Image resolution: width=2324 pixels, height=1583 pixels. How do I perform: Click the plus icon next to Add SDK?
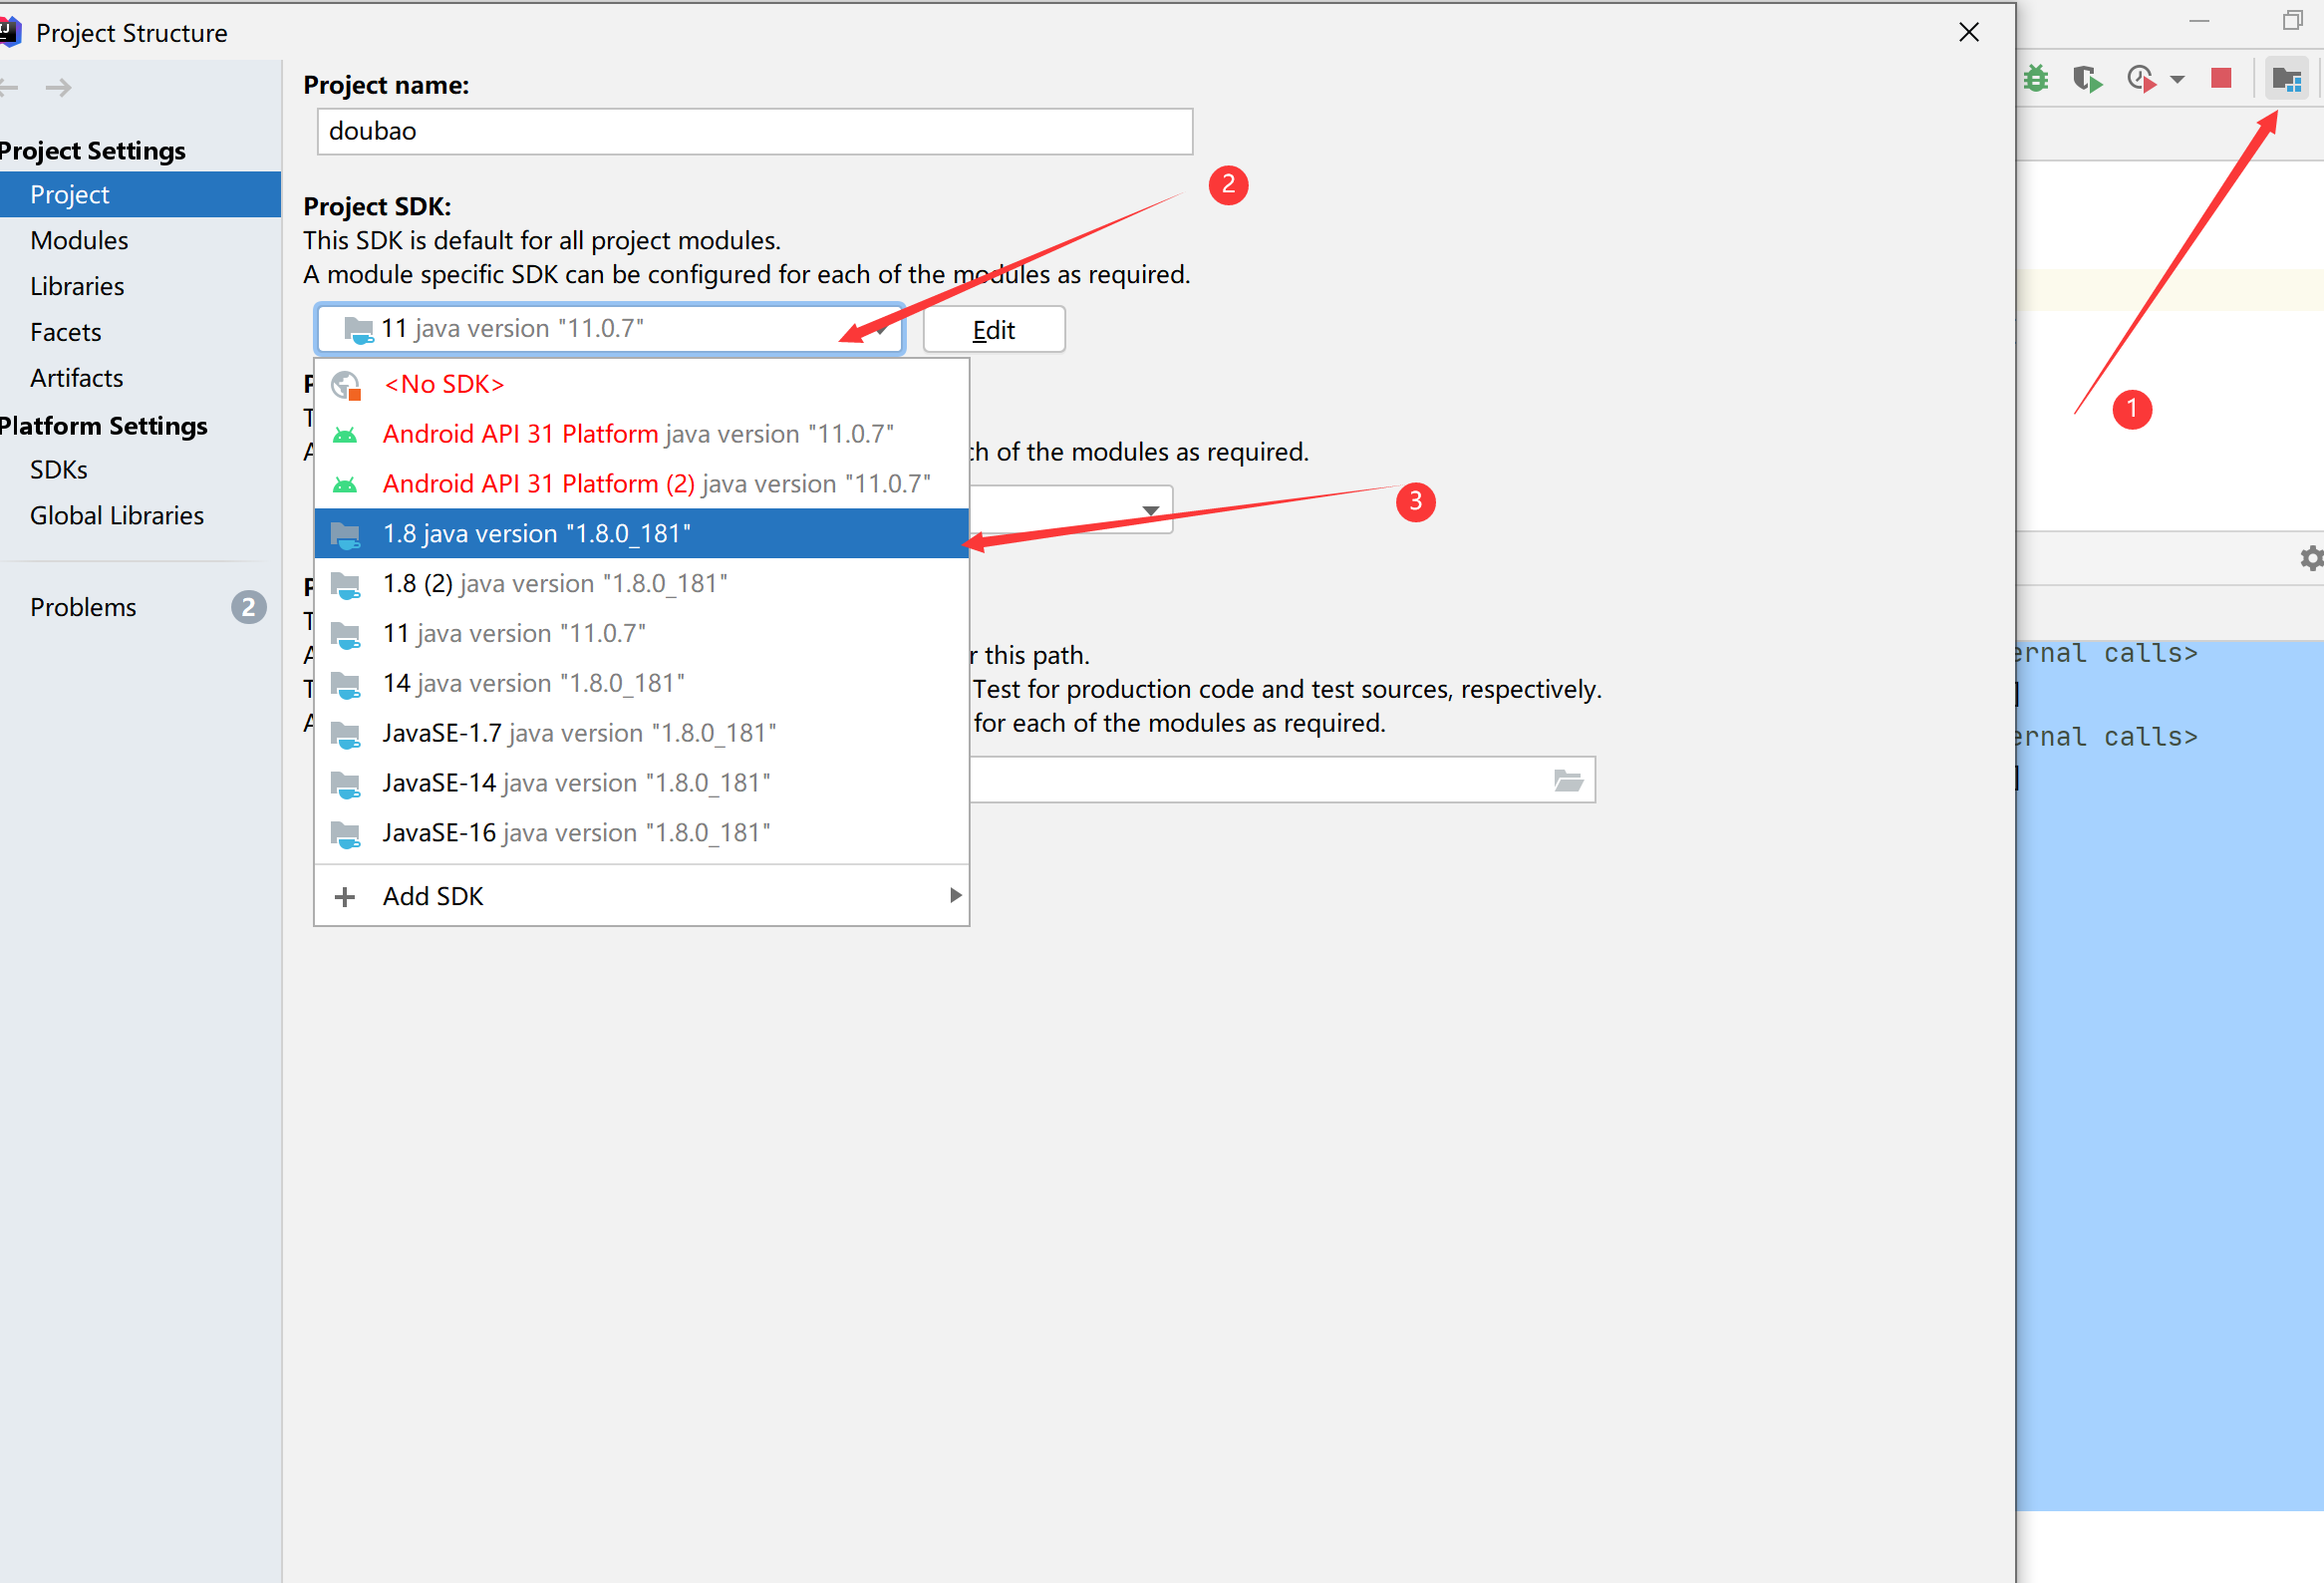(346, 895)
